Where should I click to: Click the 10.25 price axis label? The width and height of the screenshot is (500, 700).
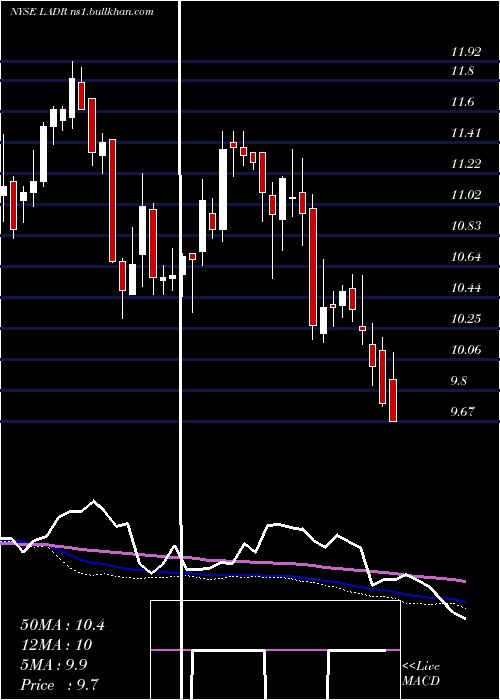pos(466,318)
